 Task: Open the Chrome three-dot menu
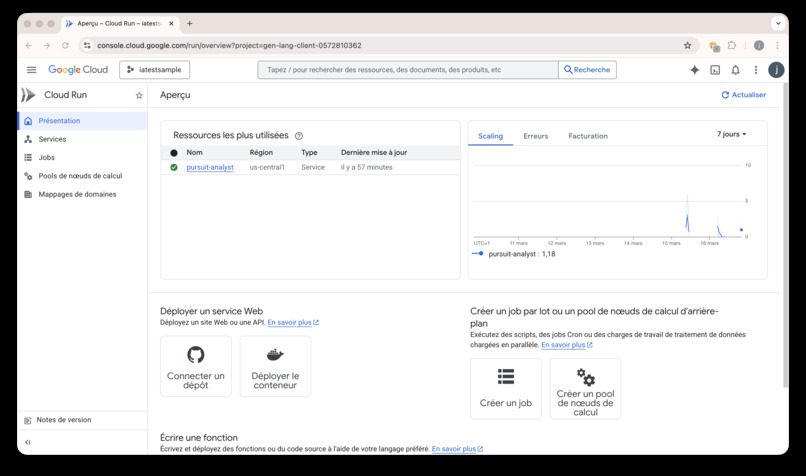click(x=778, y=45)
